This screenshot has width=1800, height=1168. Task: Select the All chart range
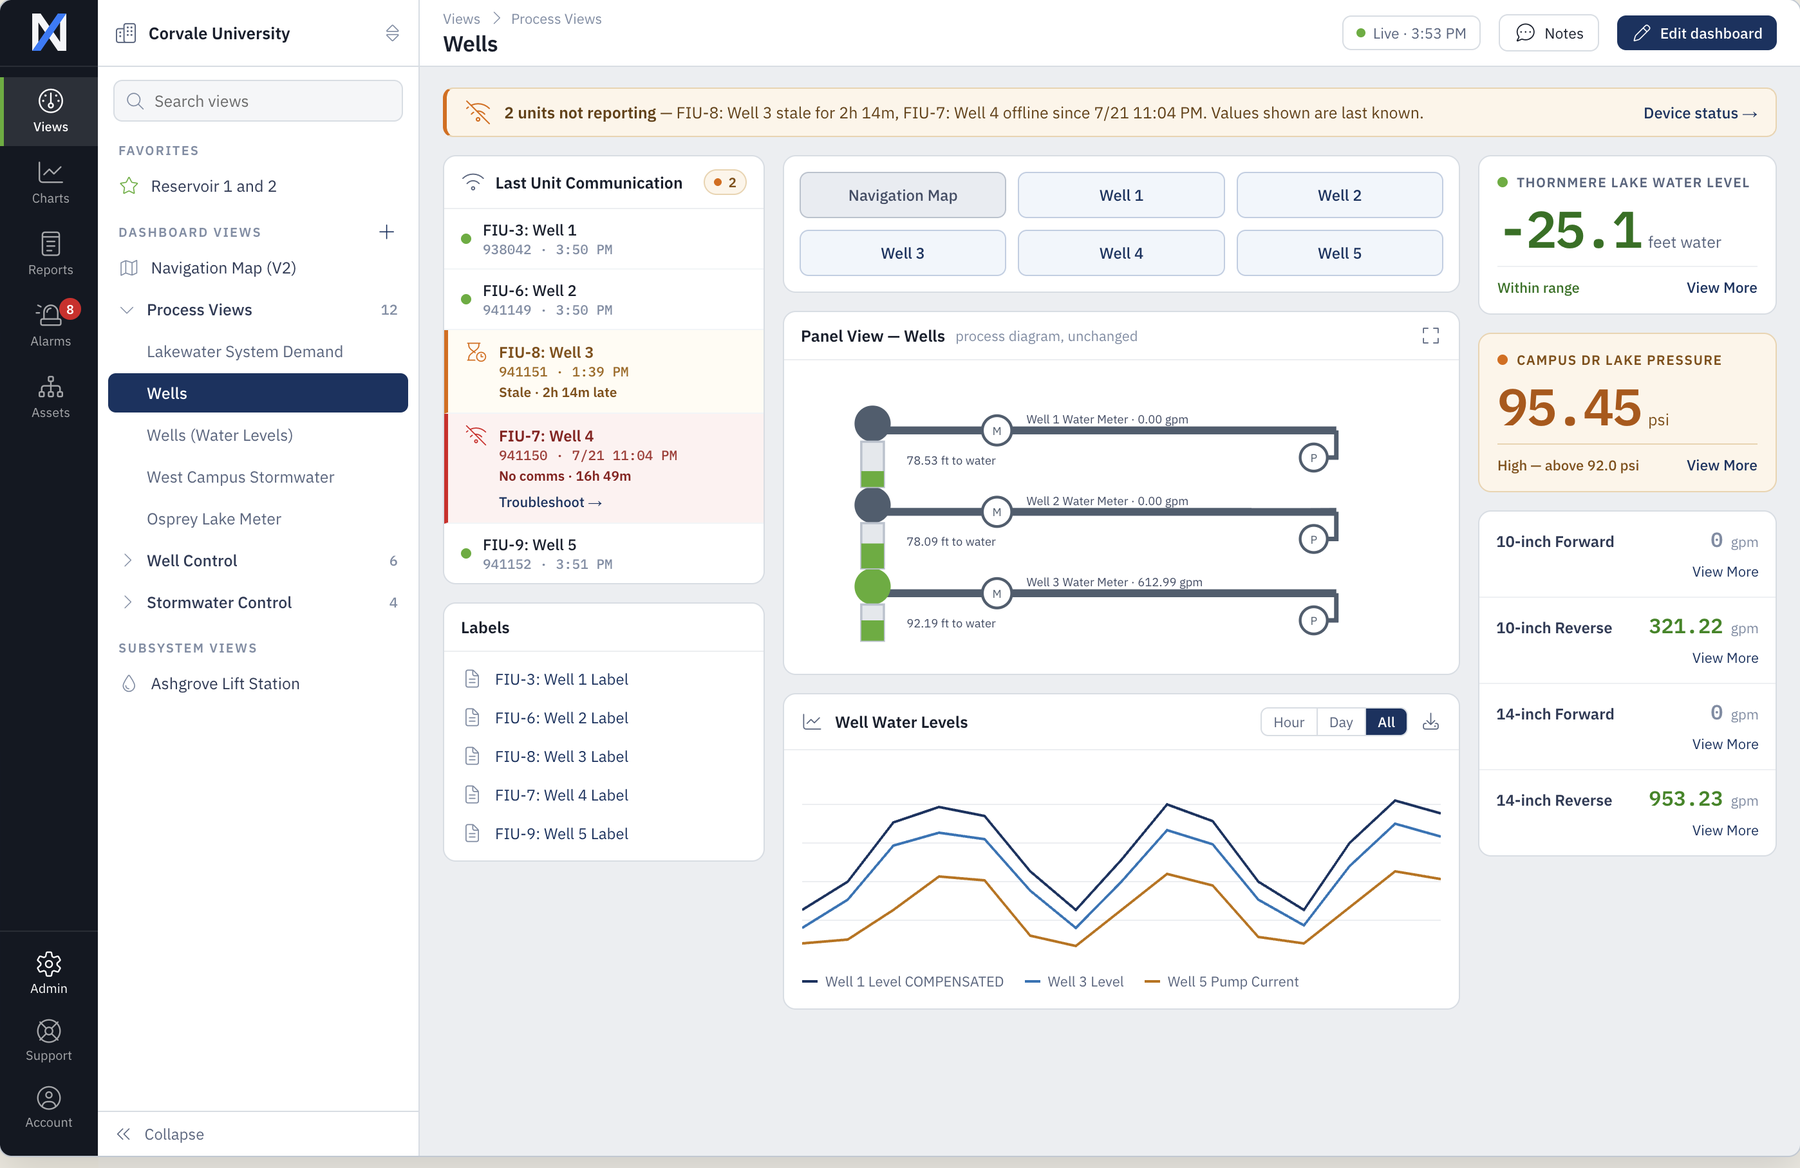coord(1386,722)
